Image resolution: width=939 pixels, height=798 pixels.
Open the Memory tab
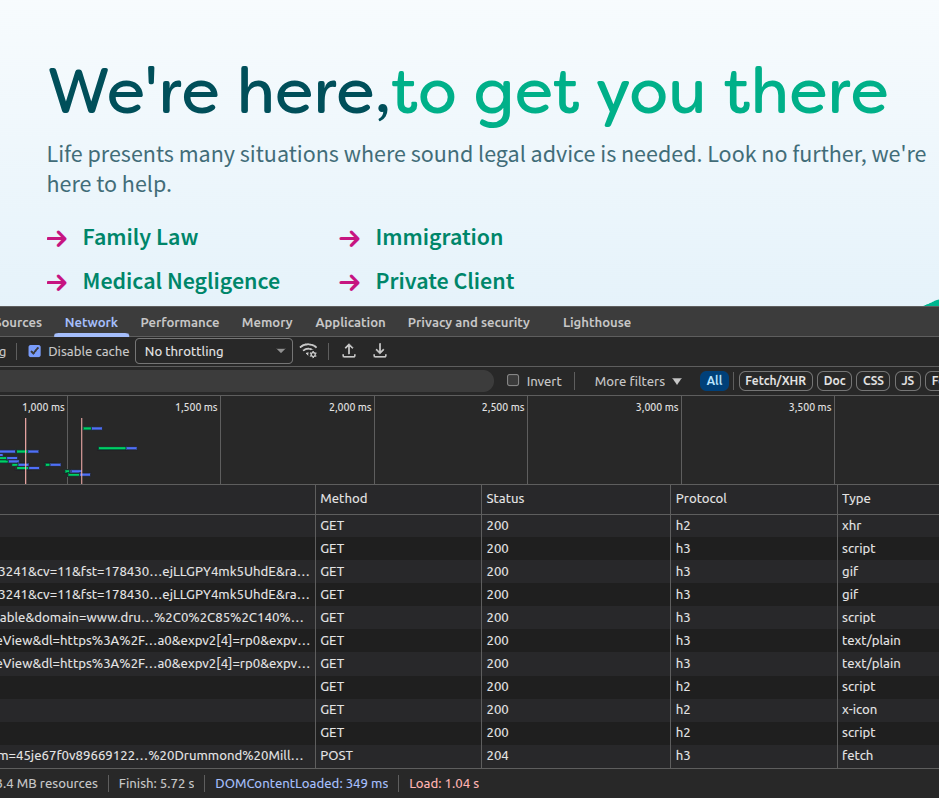[x=267, y=323]
